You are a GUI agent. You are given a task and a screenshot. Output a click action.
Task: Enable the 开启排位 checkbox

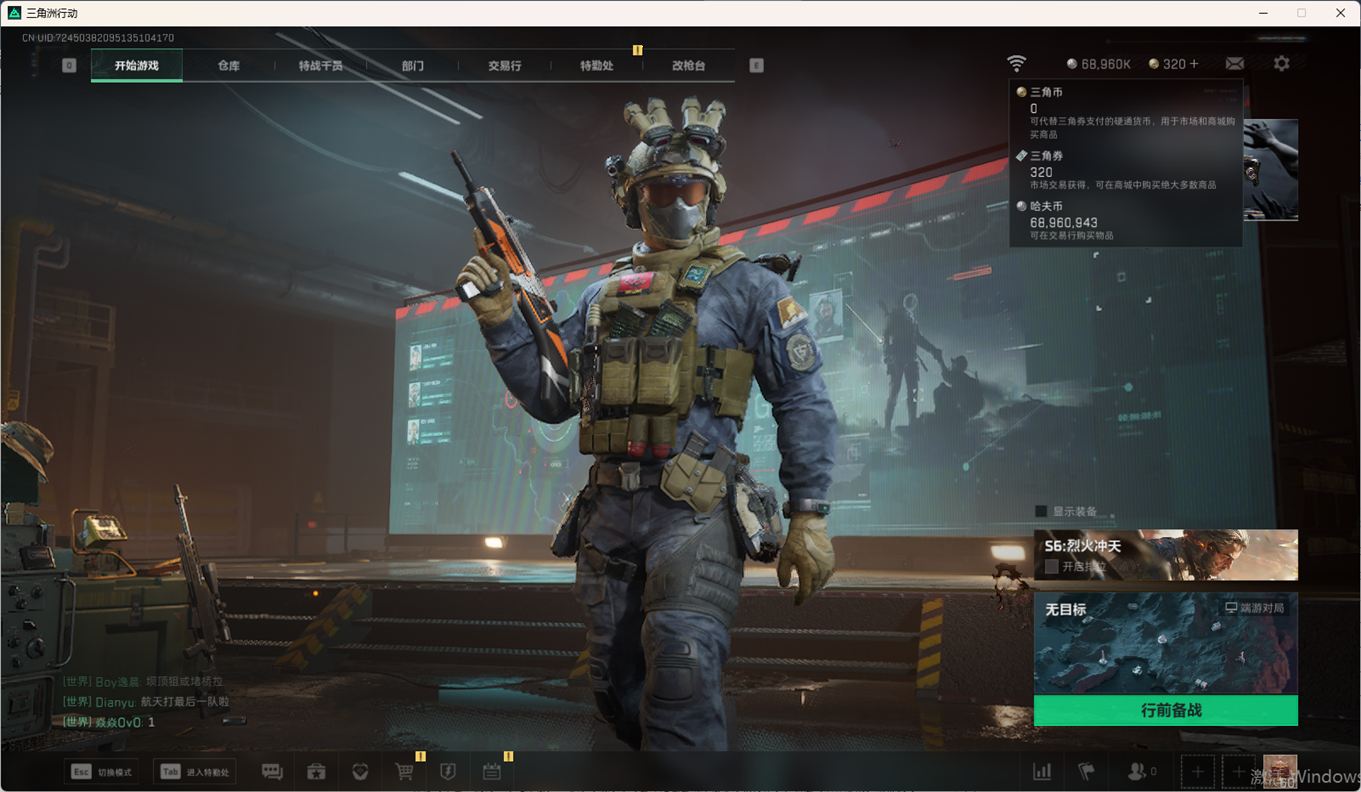point(1051,566)
